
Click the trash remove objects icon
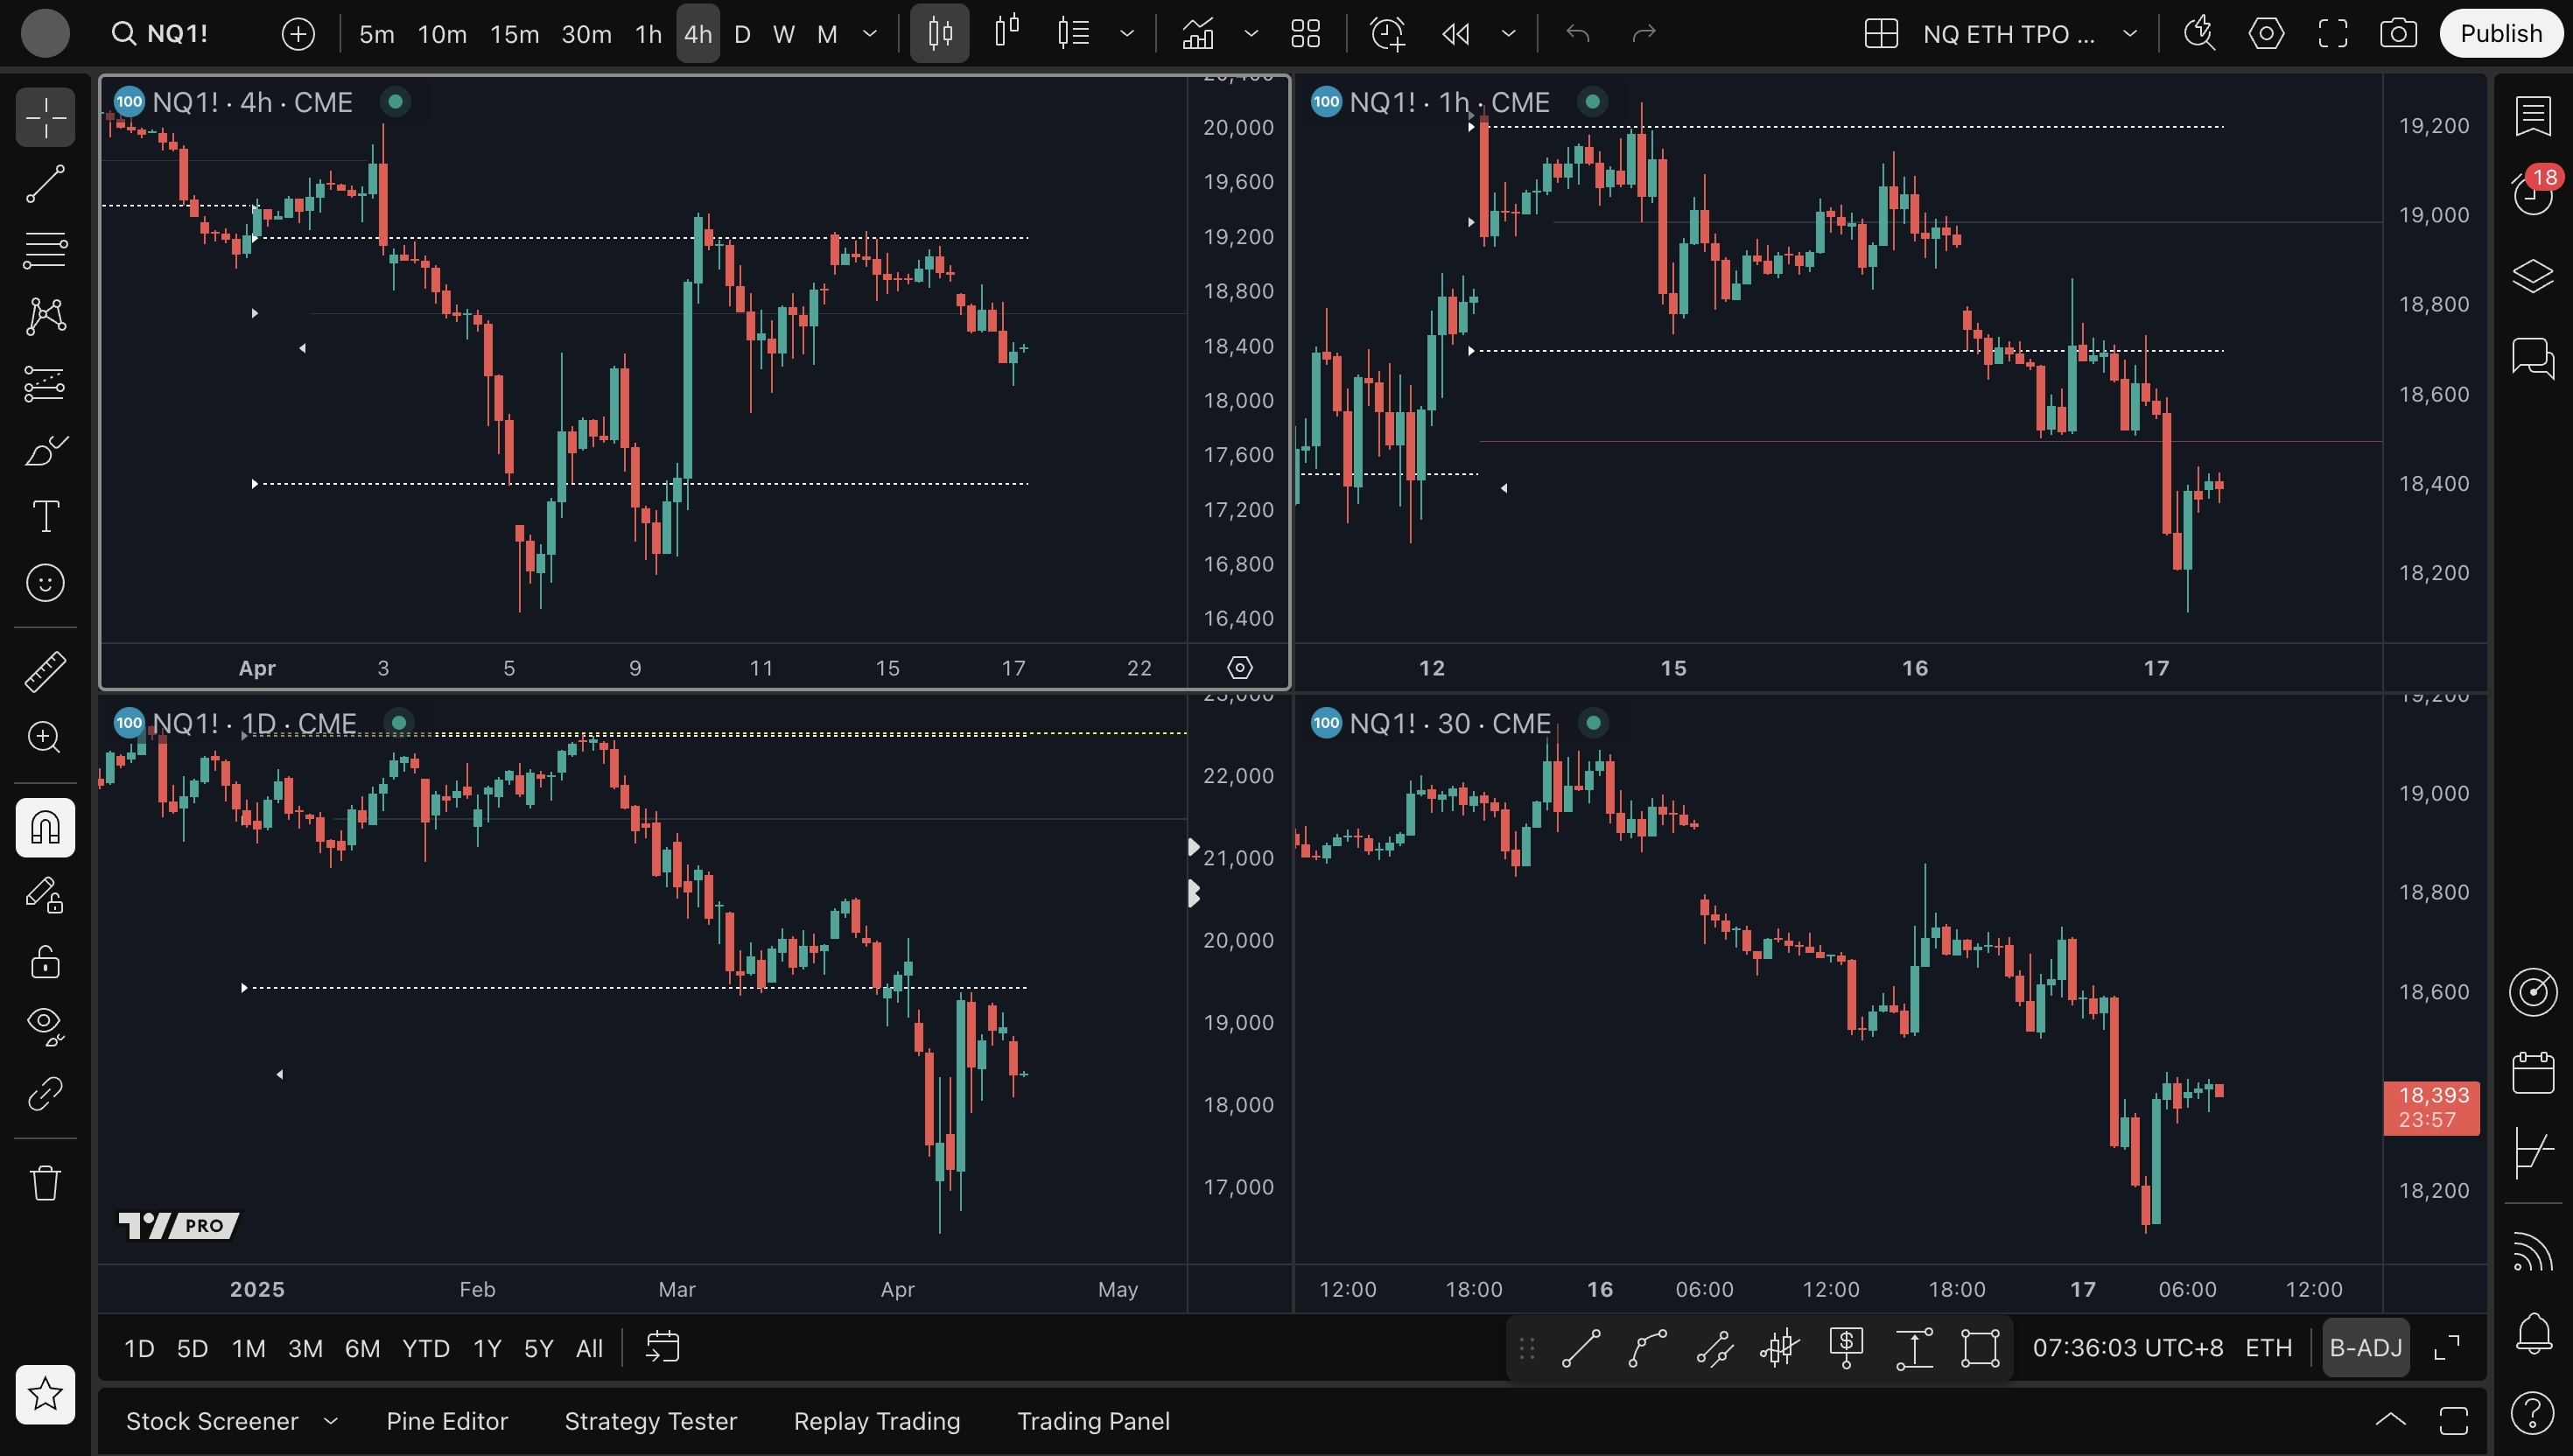pyautogui.click(x=45, y=1183)
